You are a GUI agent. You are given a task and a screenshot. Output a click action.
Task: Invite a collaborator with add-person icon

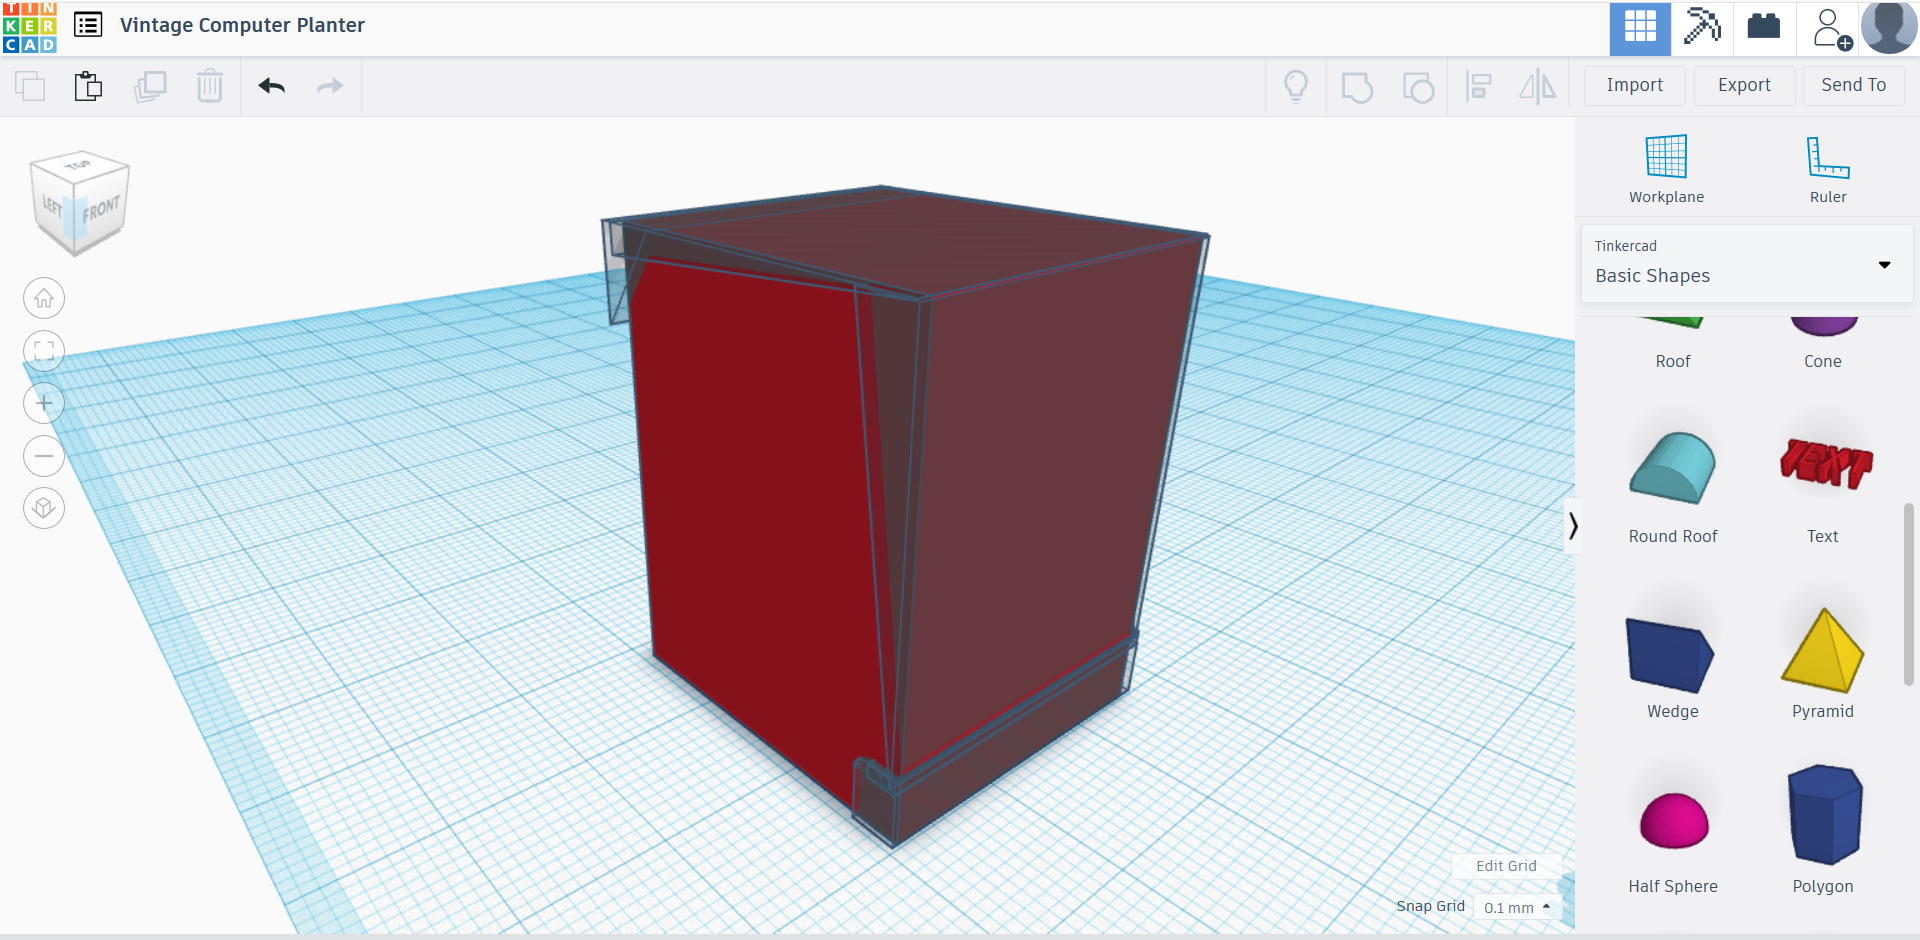point(1830,28)
